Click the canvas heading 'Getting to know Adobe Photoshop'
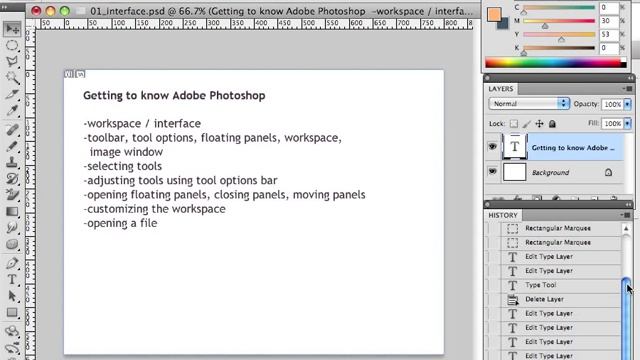Image resolution: width=640 pixels, height=360 pixels. (174, 96)
